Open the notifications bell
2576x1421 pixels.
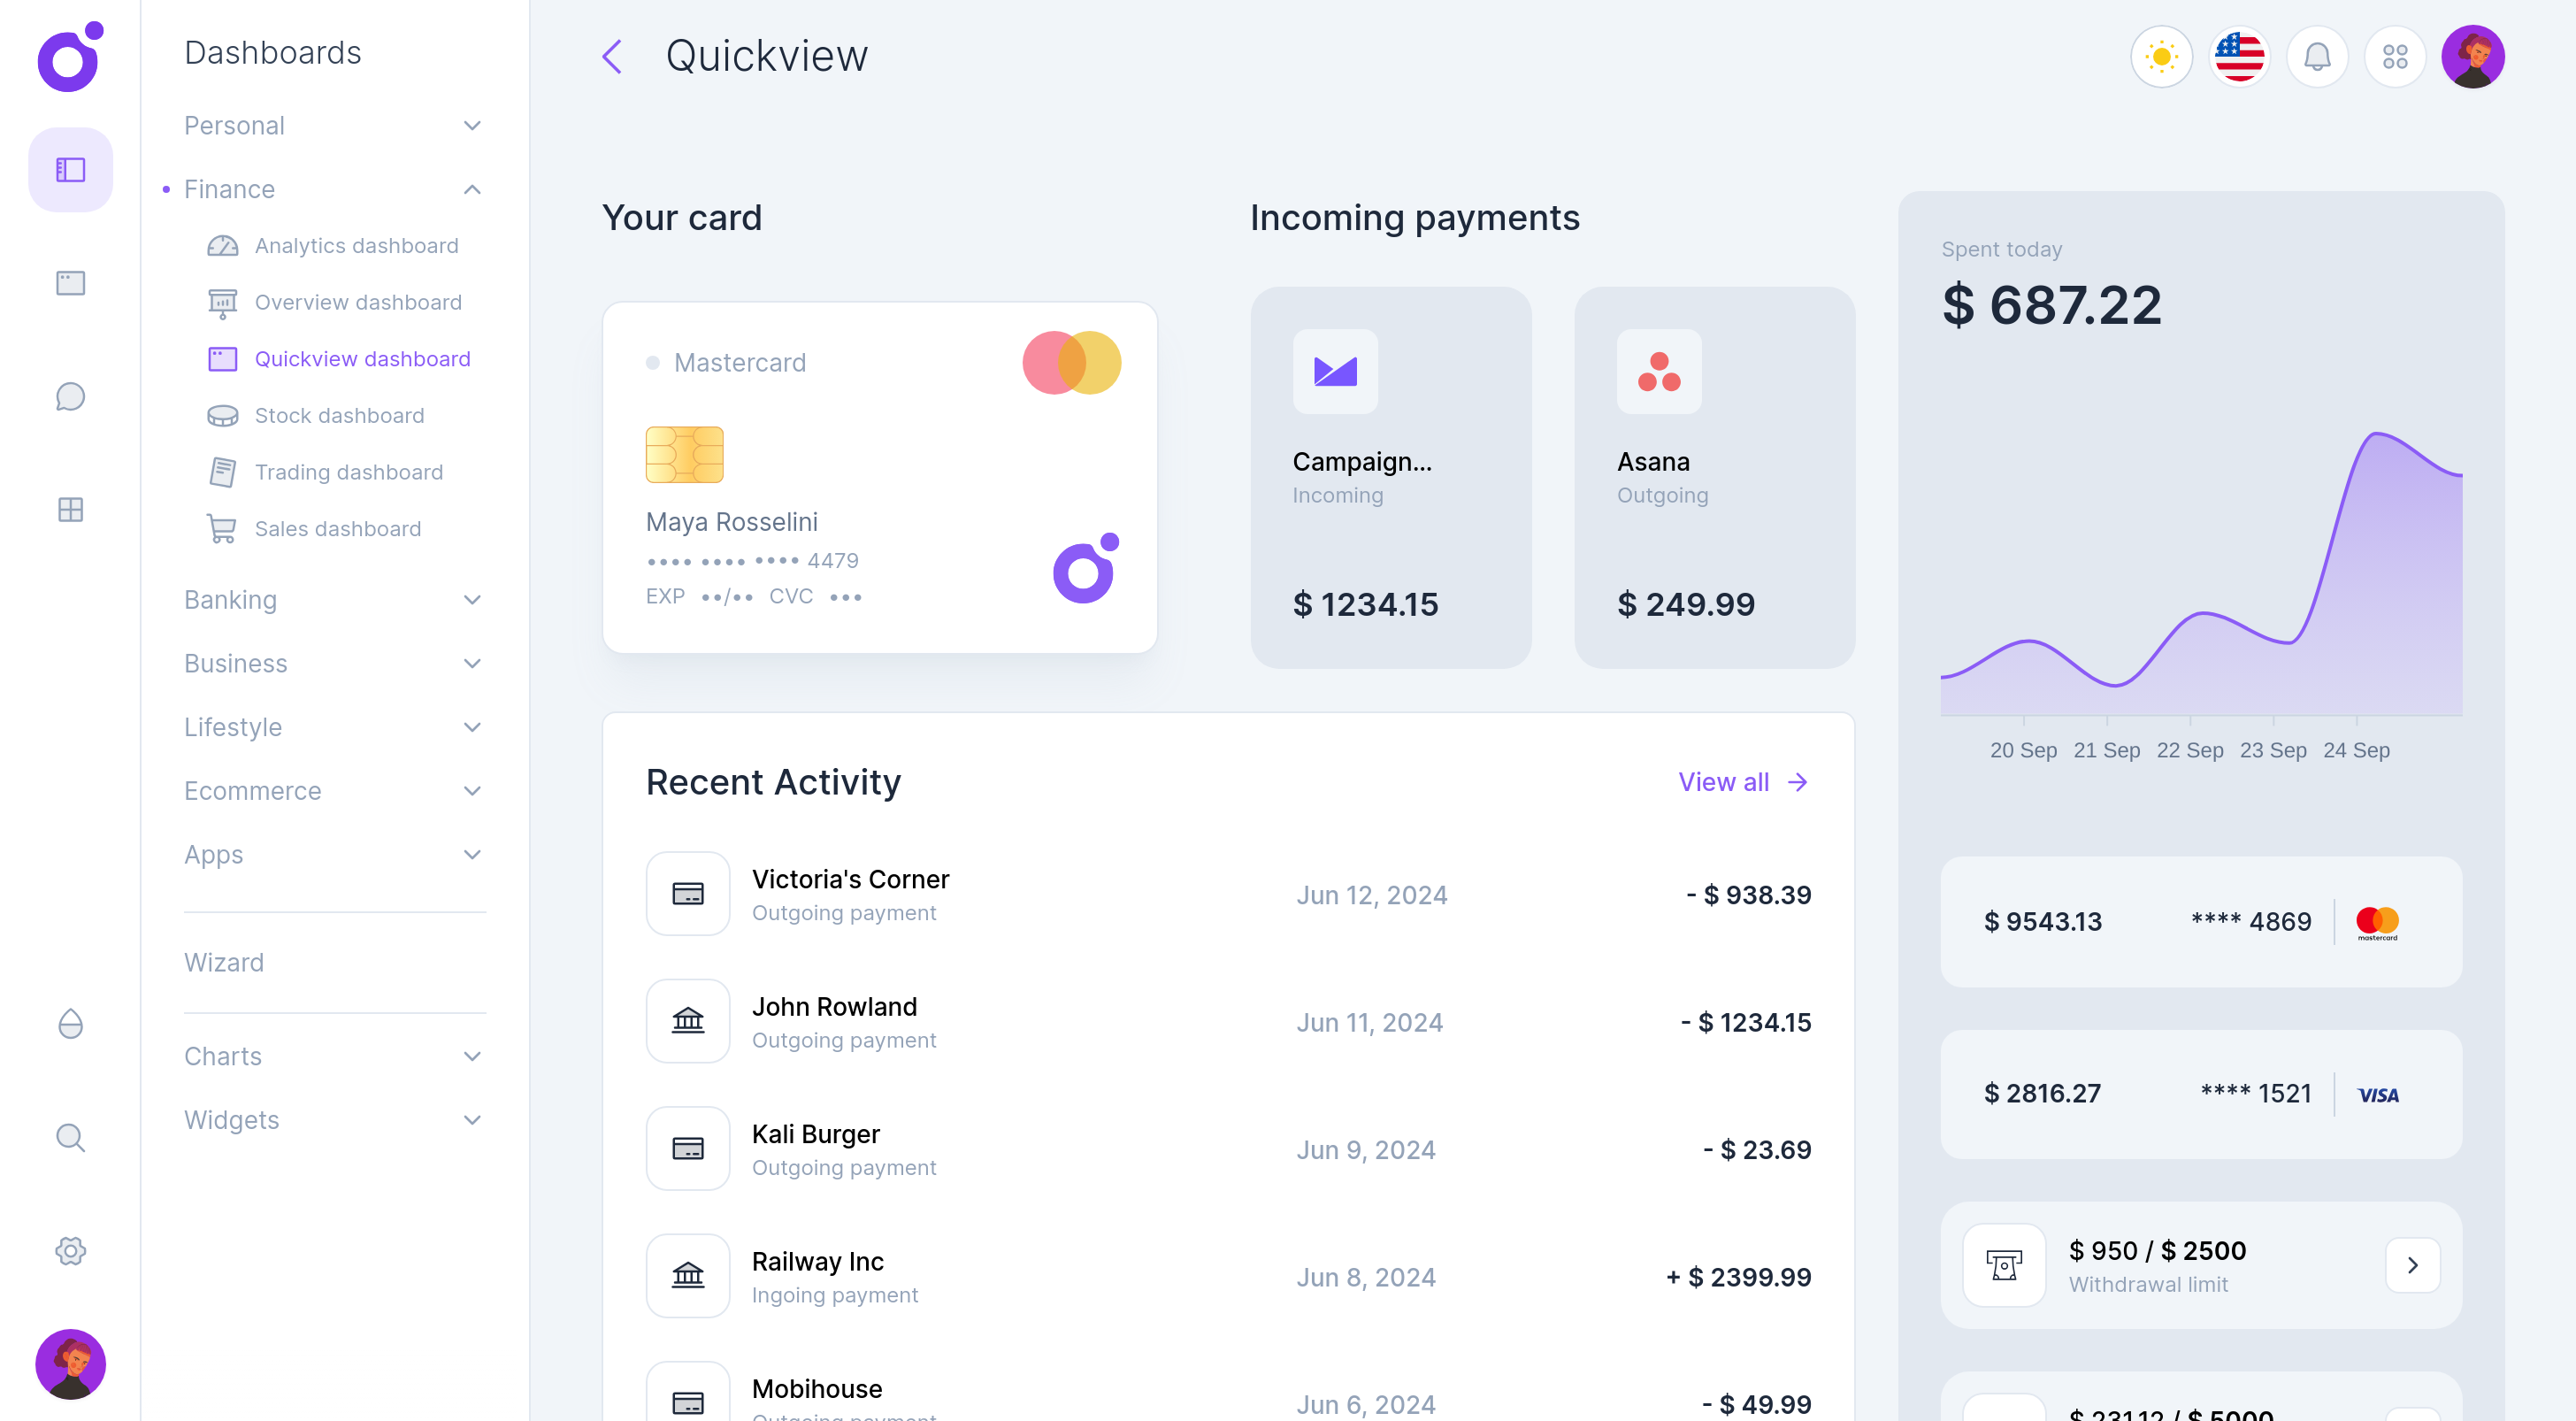click(2317, 57)
